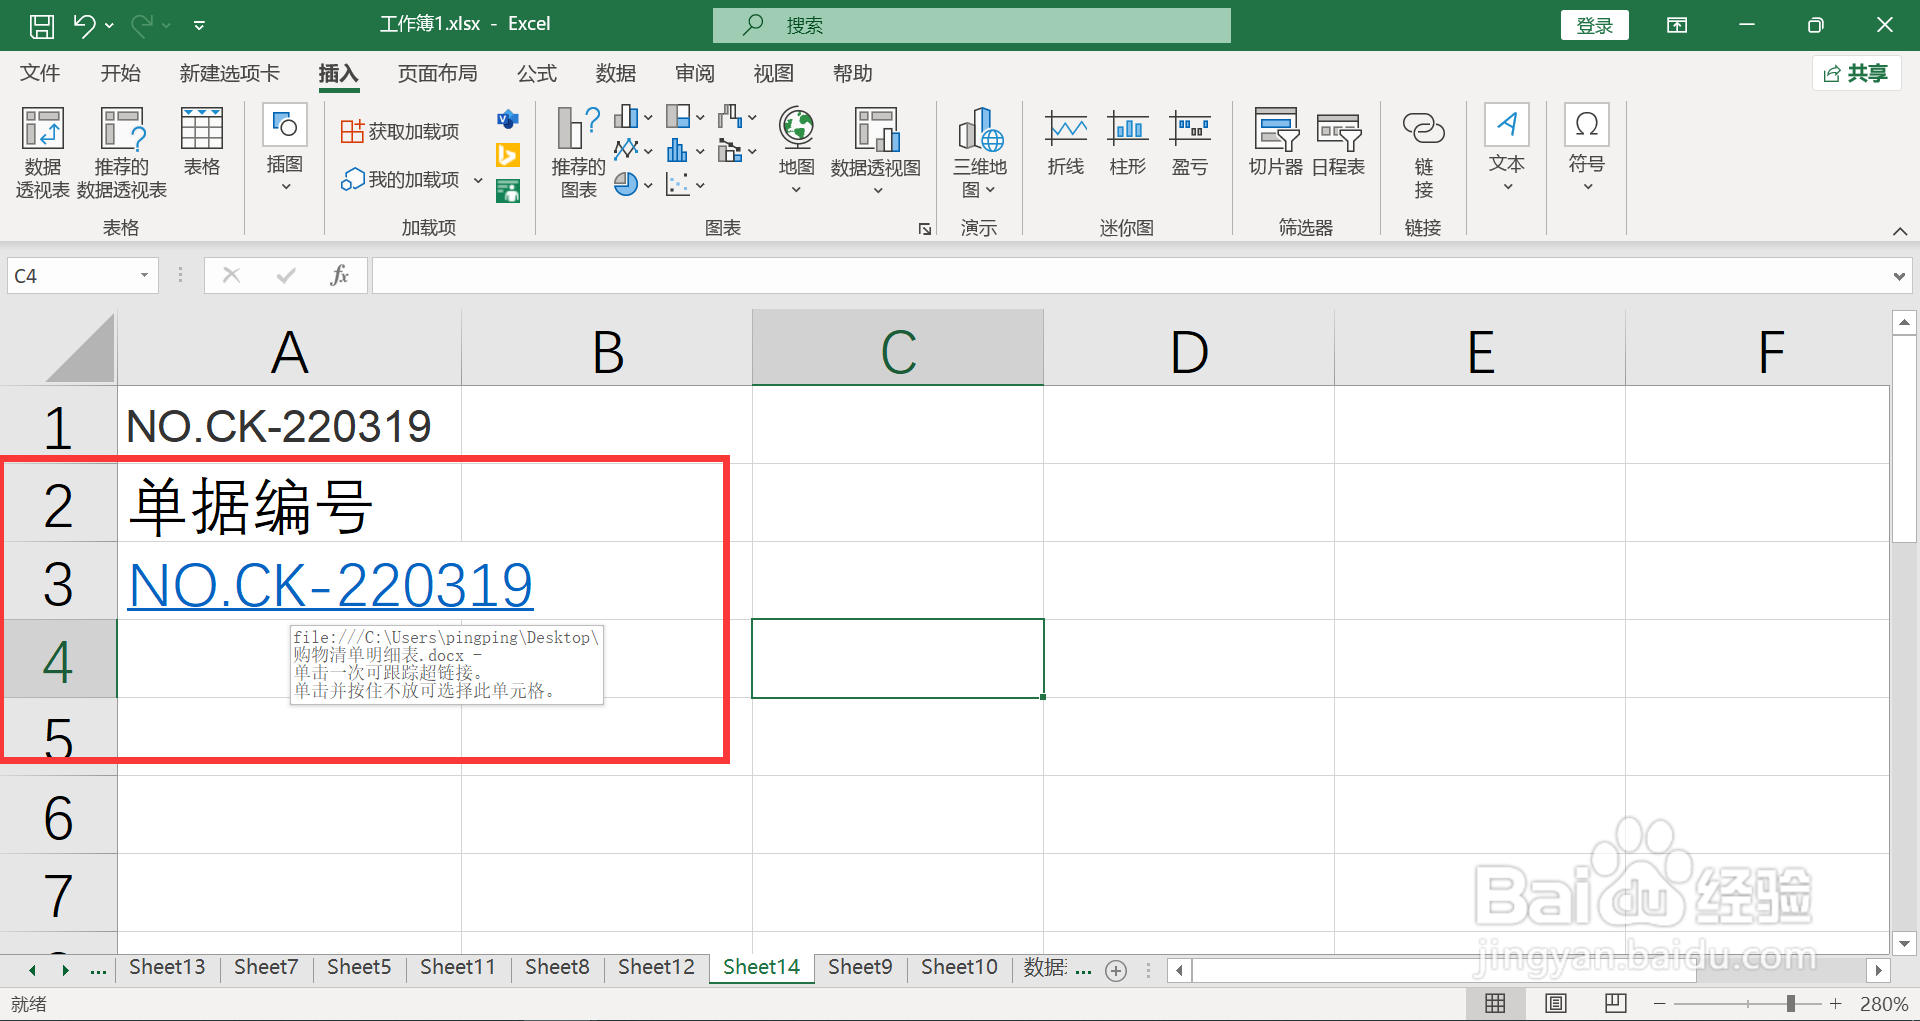This screenshot has height=1021, width=1920.
Task: Click the zoom out minus button
Action: coord(1660,1003)
